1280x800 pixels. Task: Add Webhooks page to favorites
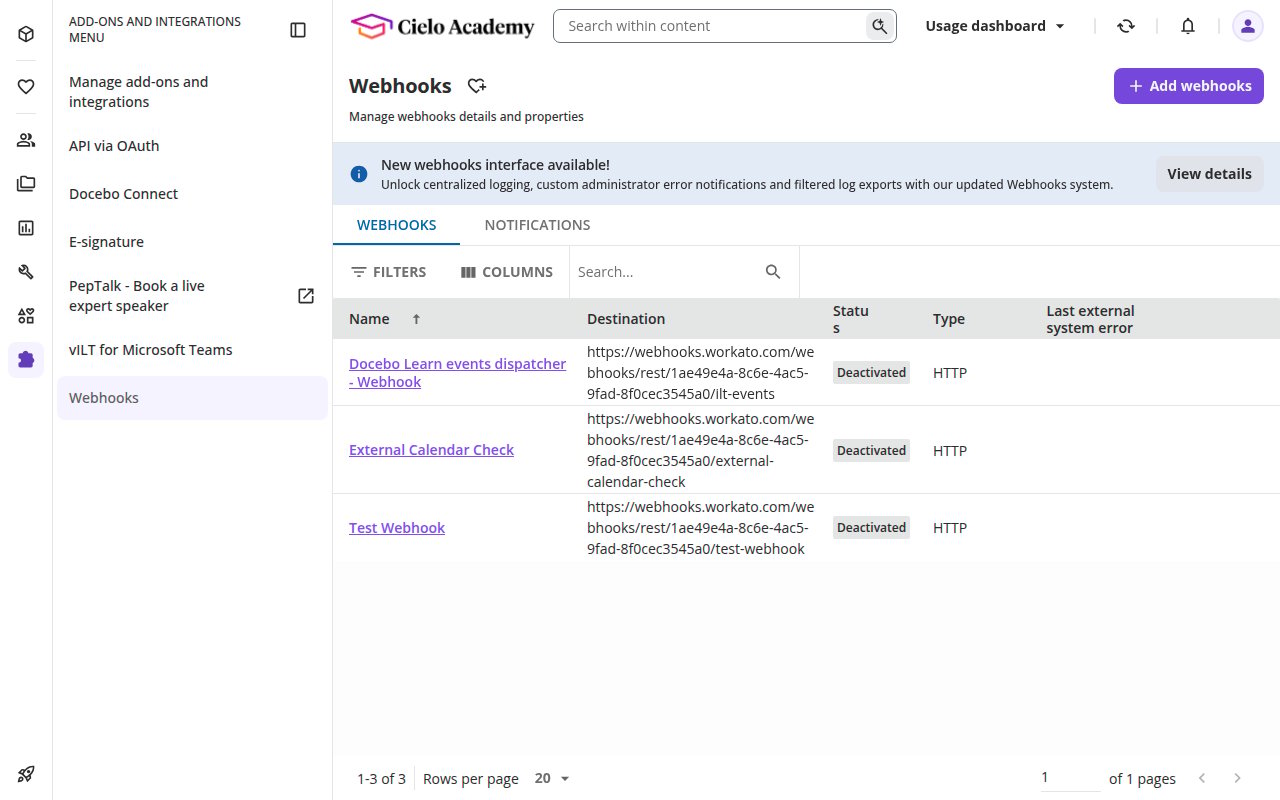(477, 86)
